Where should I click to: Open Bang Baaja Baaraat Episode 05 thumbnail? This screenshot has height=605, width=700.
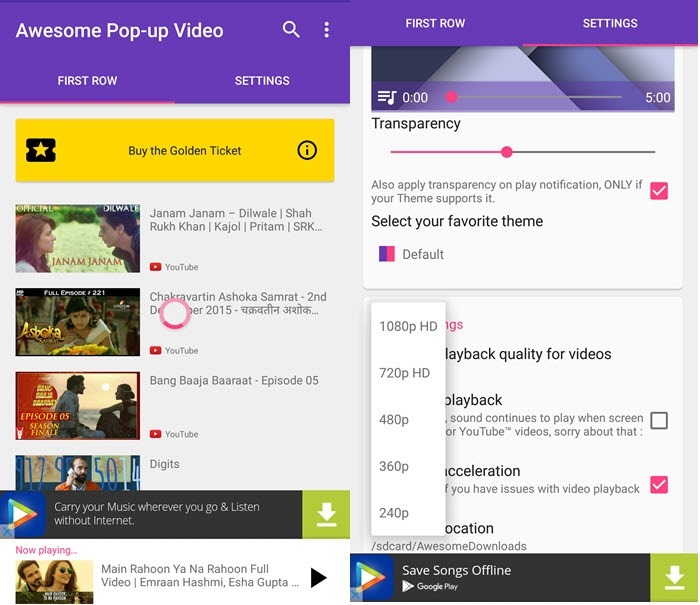pos(78,405)
